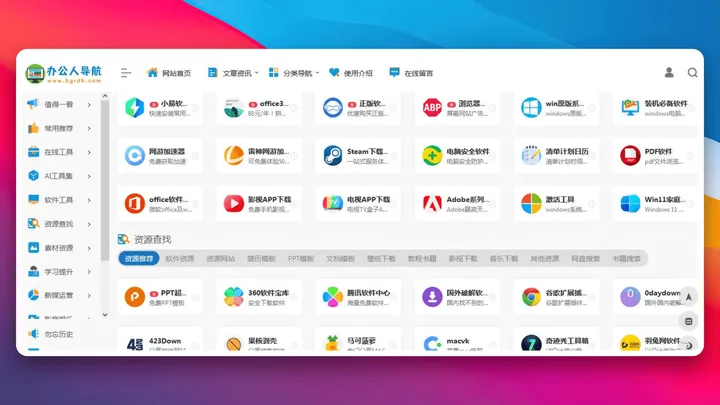Image resolution: width=720 pixels, height=405 pixels.
Task: Open the macvk resource card
Action: 457,340
